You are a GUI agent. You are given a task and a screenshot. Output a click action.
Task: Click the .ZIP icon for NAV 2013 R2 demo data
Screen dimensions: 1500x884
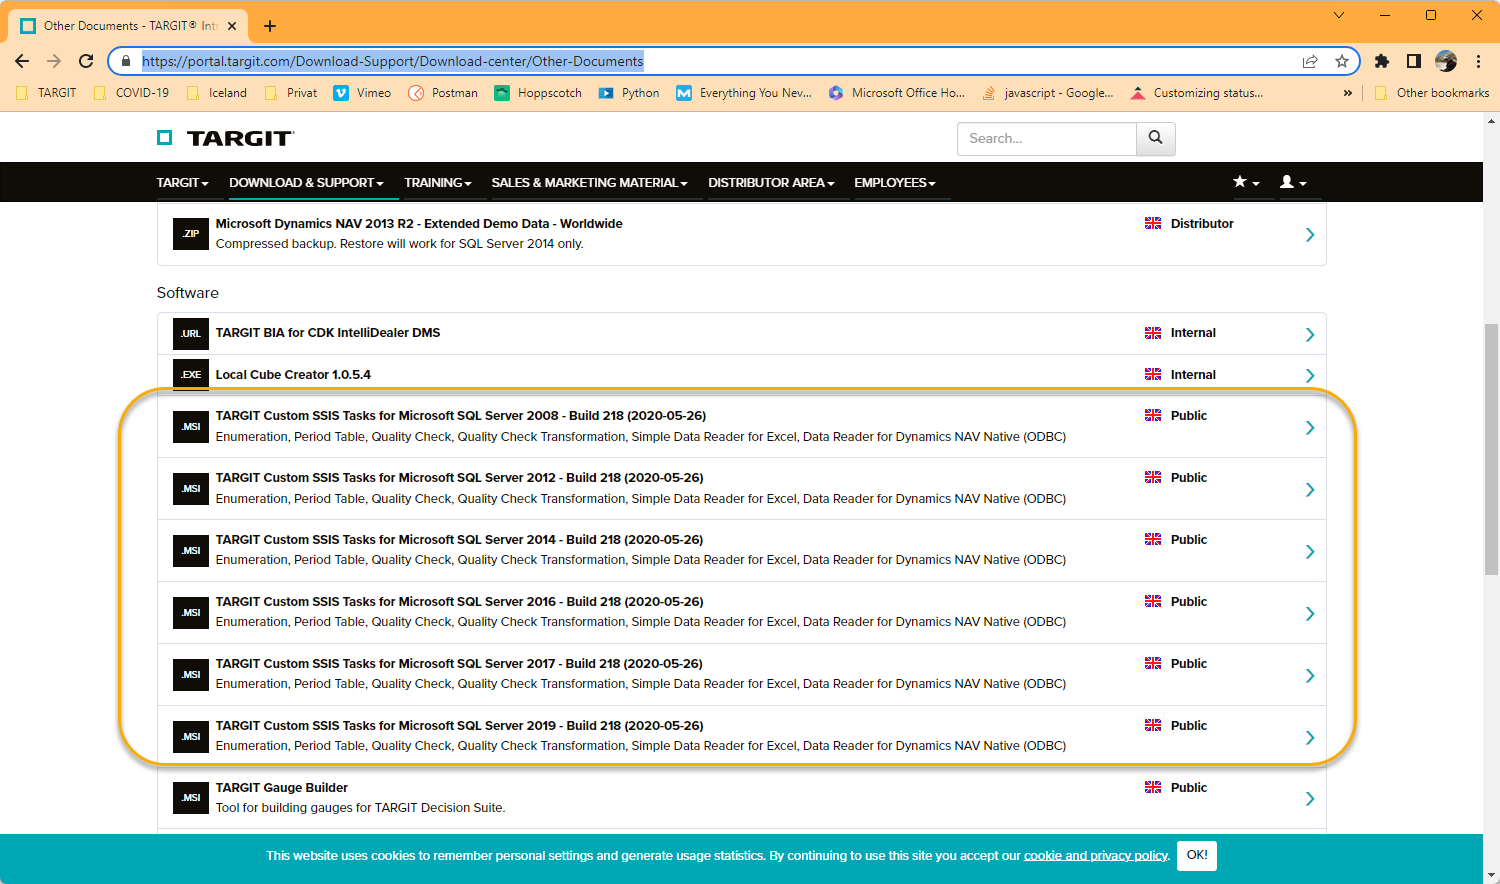(x=191, y=234)
